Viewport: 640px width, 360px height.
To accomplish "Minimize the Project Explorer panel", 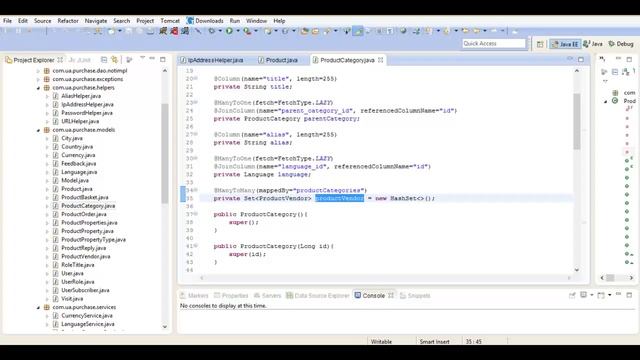I will pyautogui.click(x=152, y=59).
